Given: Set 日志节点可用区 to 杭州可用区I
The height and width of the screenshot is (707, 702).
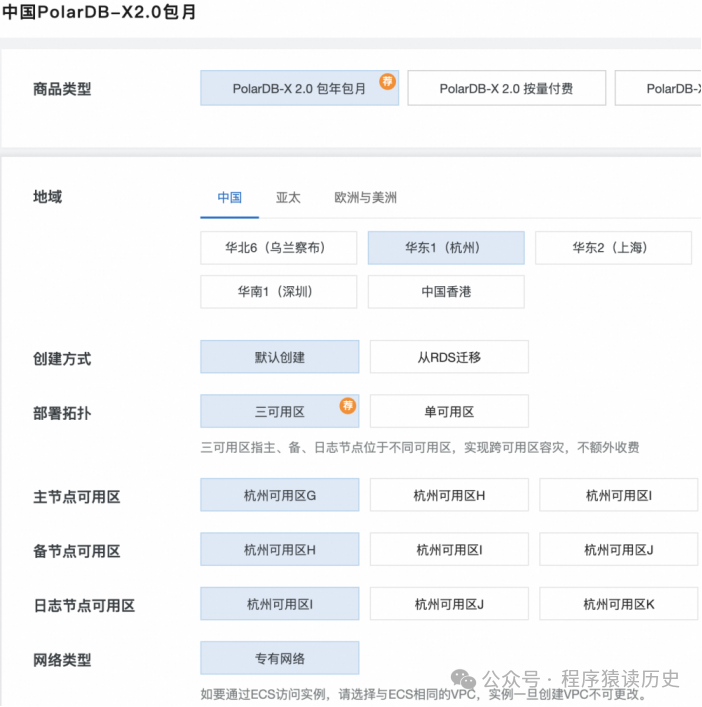Looking at the screenshot, I should 280,604.
